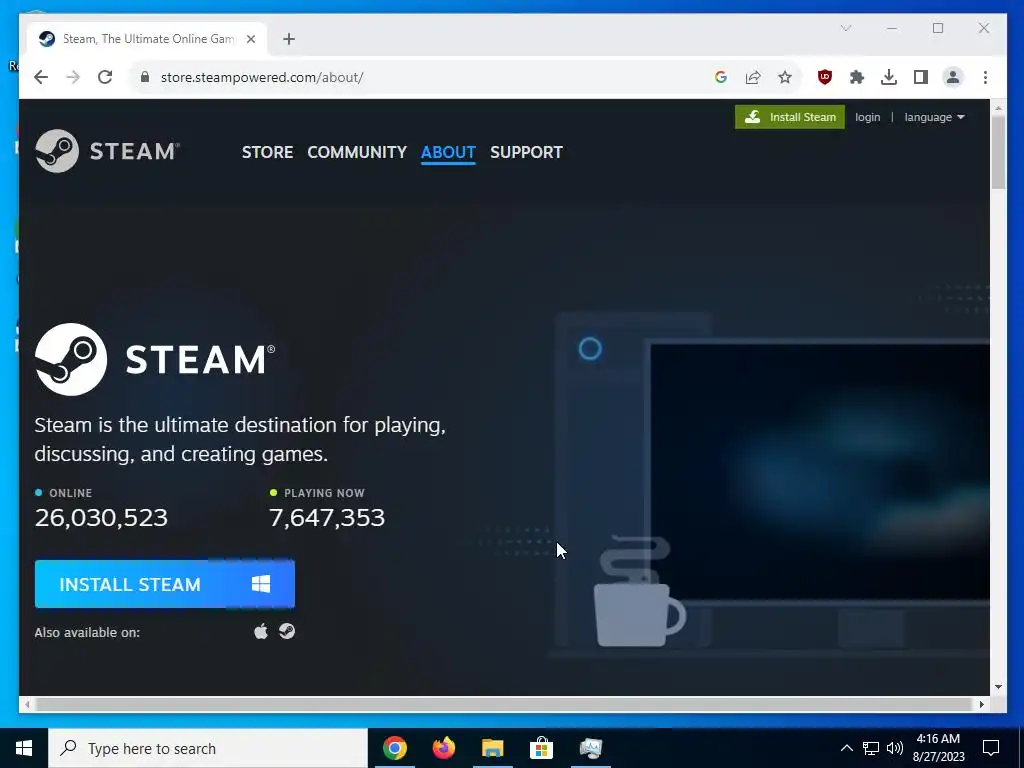
Task: Click the address bar URL
Action: pos(262,77)
